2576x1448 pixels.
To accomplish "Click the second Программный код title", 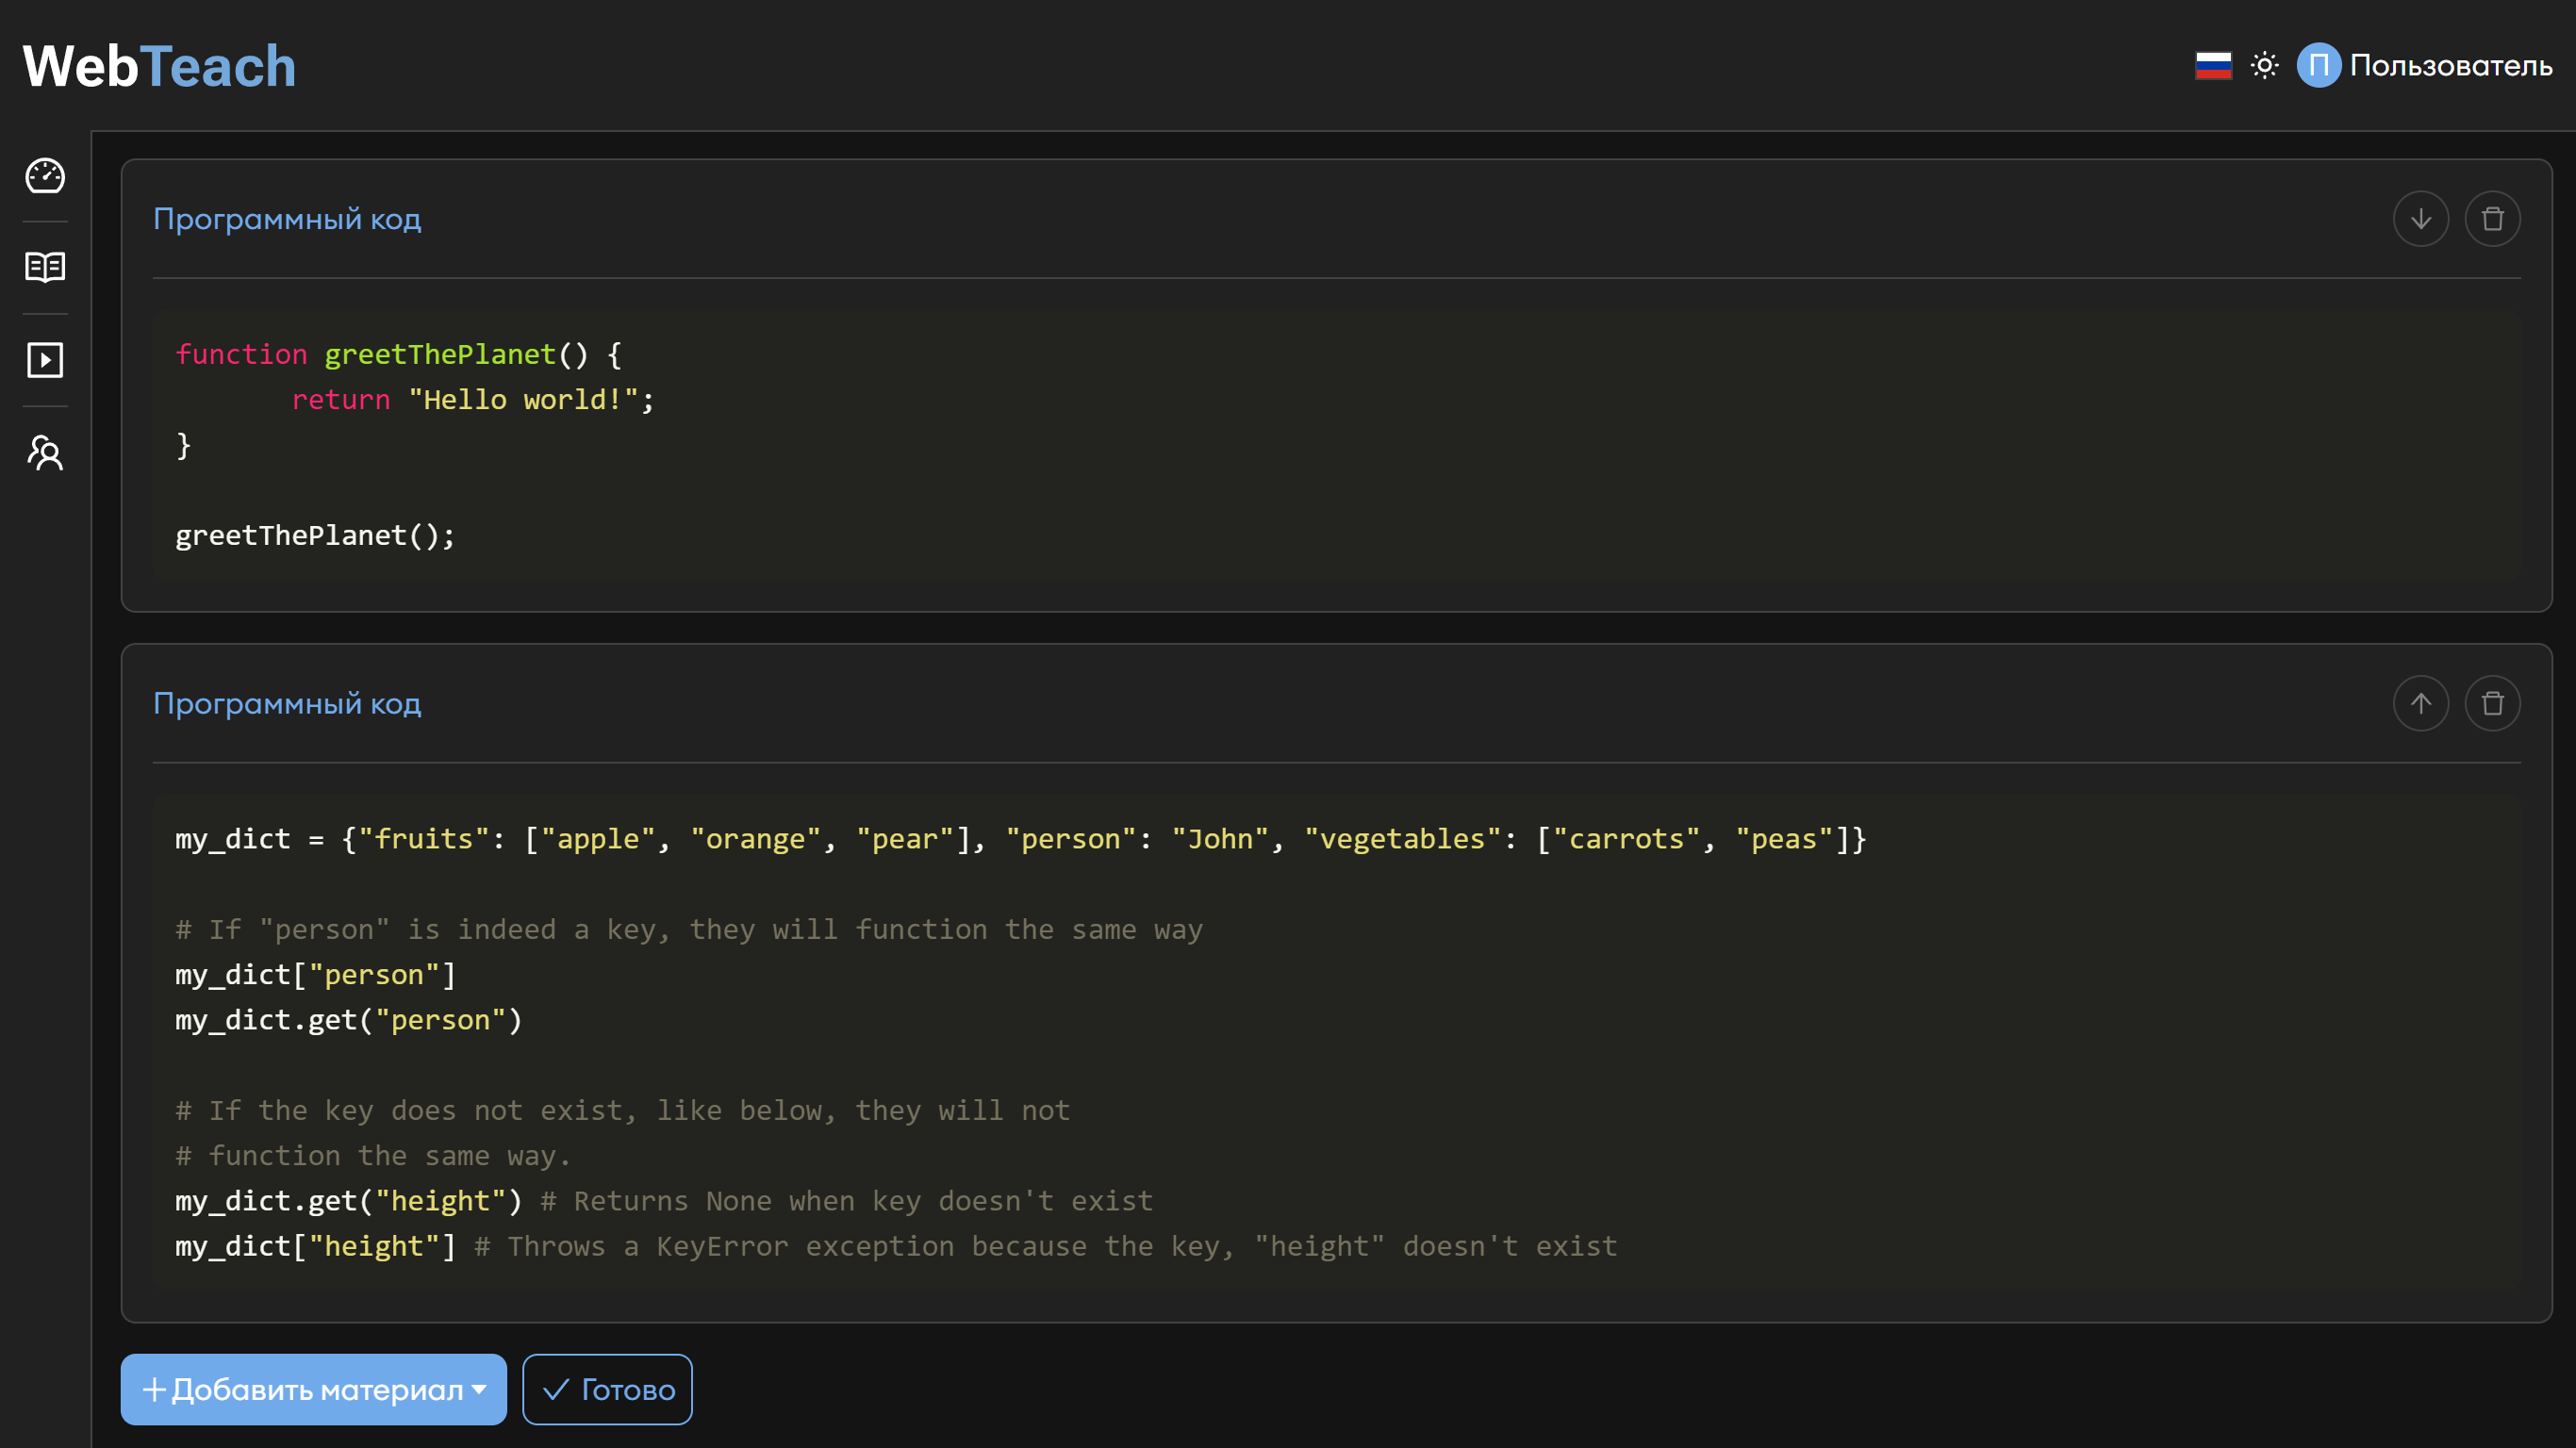I will tap(287, 704).
